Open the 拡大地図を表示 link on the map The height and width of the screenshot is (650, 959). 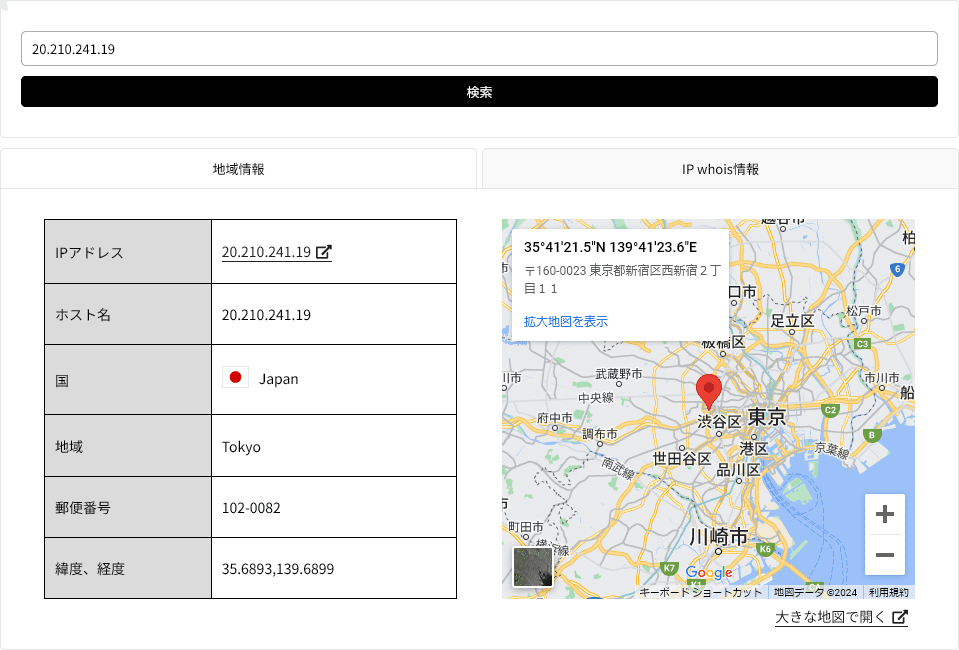[566, 322]
